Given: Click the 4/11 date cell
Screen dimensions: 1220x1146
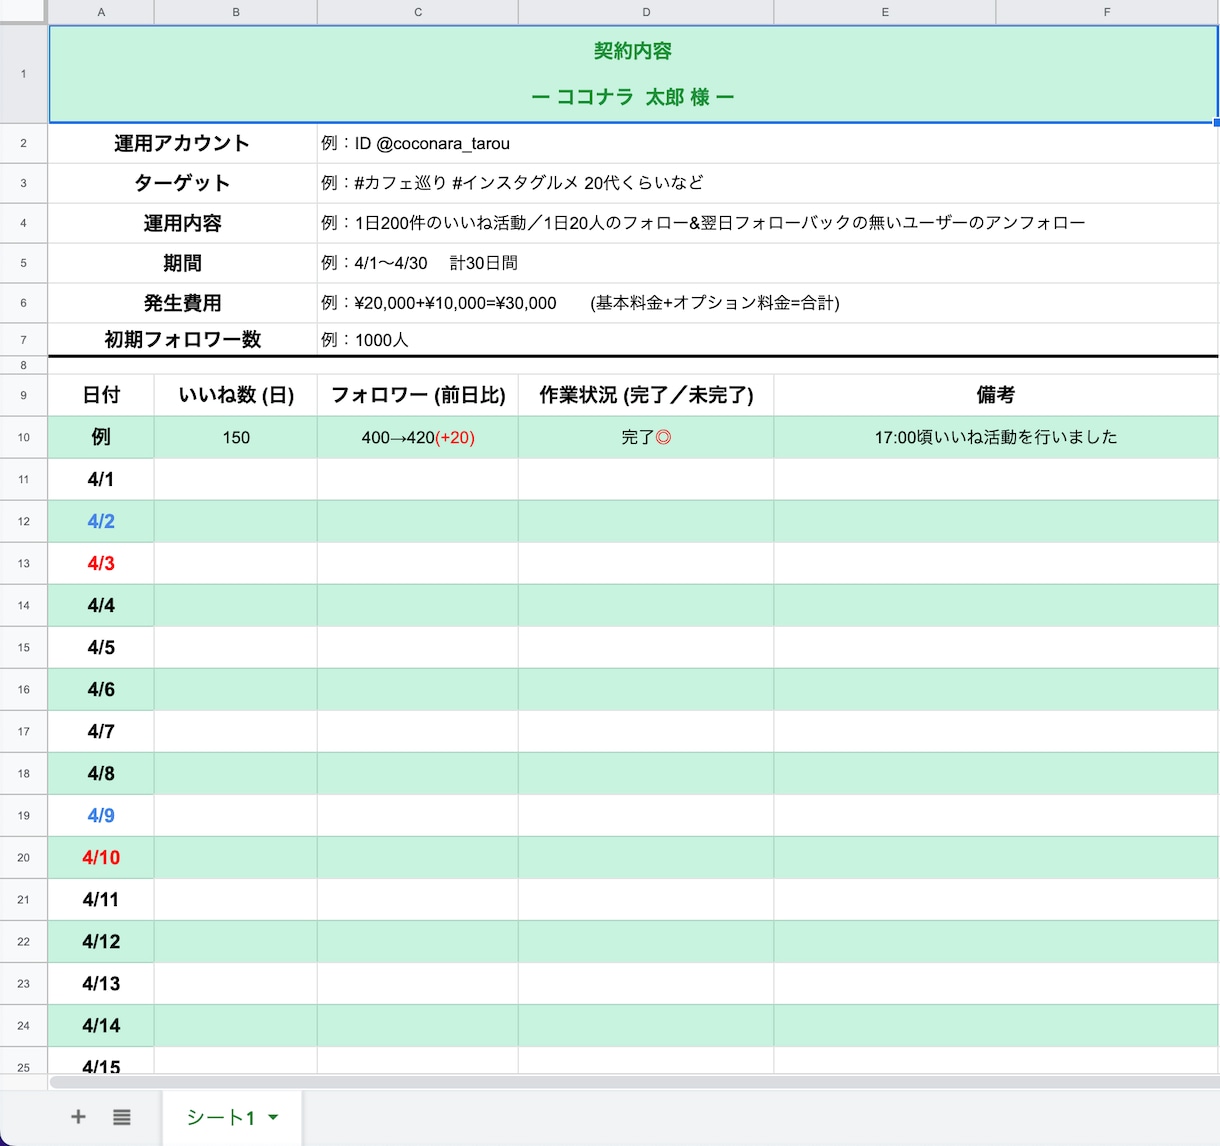Looking at the screenshot, I should pyautogui.click(x=101, y=899).
